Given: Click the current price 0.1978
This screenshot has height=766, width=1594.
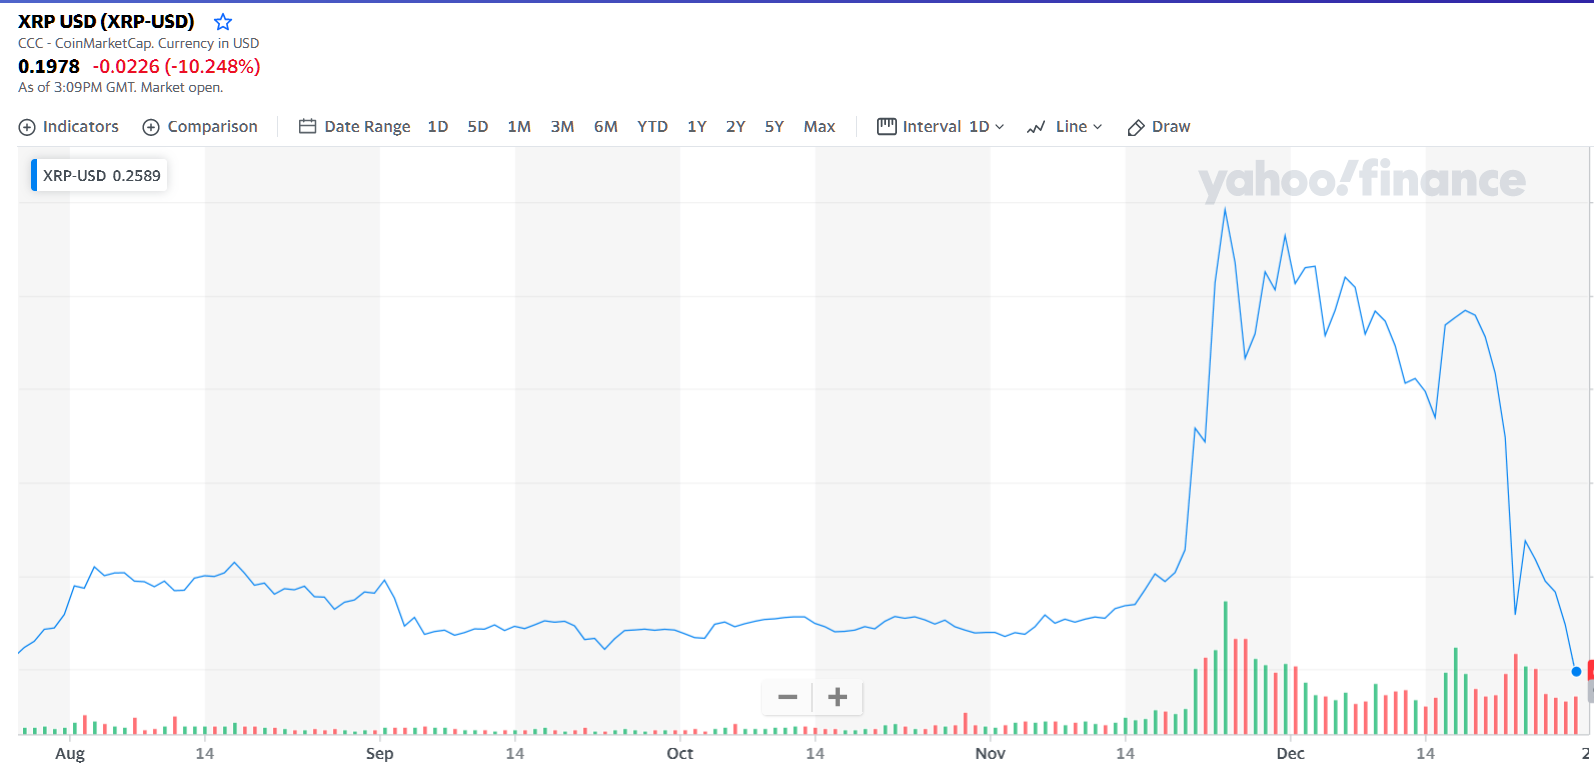Looking at the screenshot, I should (x=49, y=66).
